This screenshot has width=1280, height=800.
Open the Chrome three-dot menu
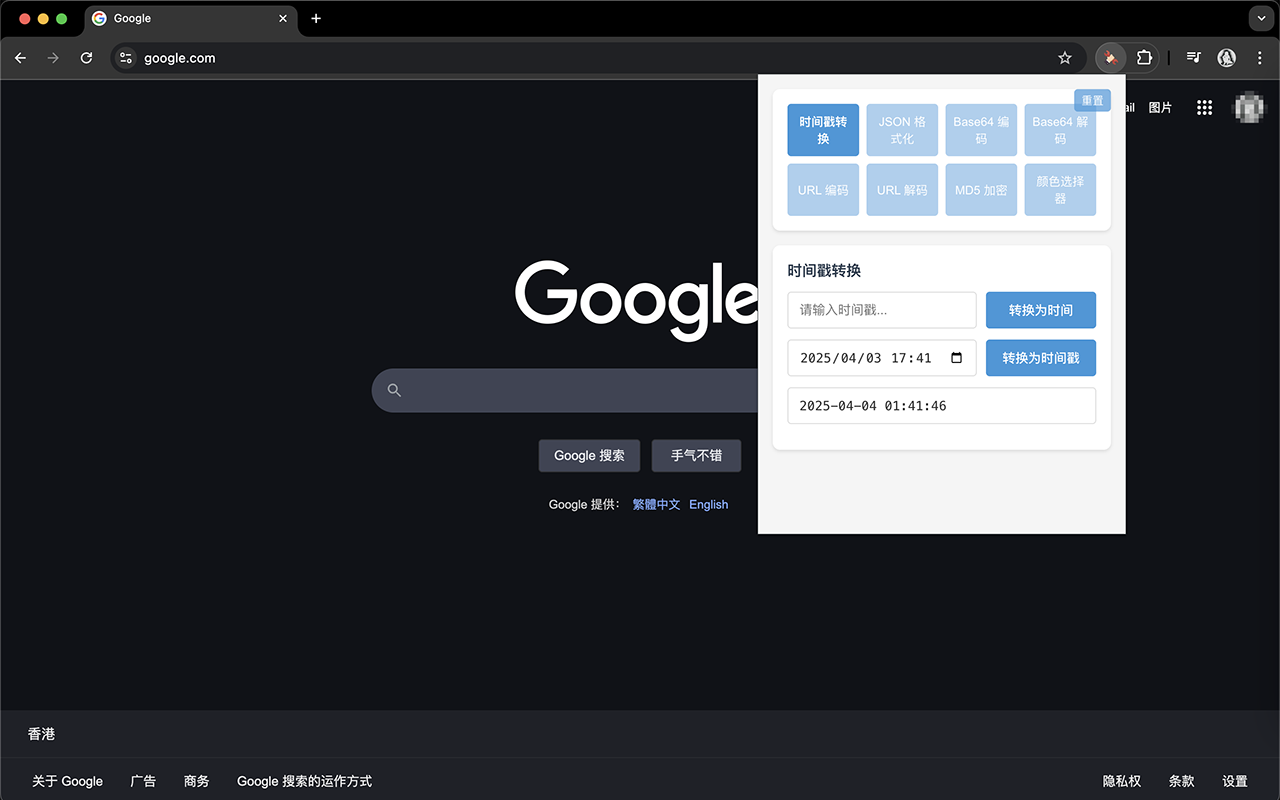point(1260,58)
